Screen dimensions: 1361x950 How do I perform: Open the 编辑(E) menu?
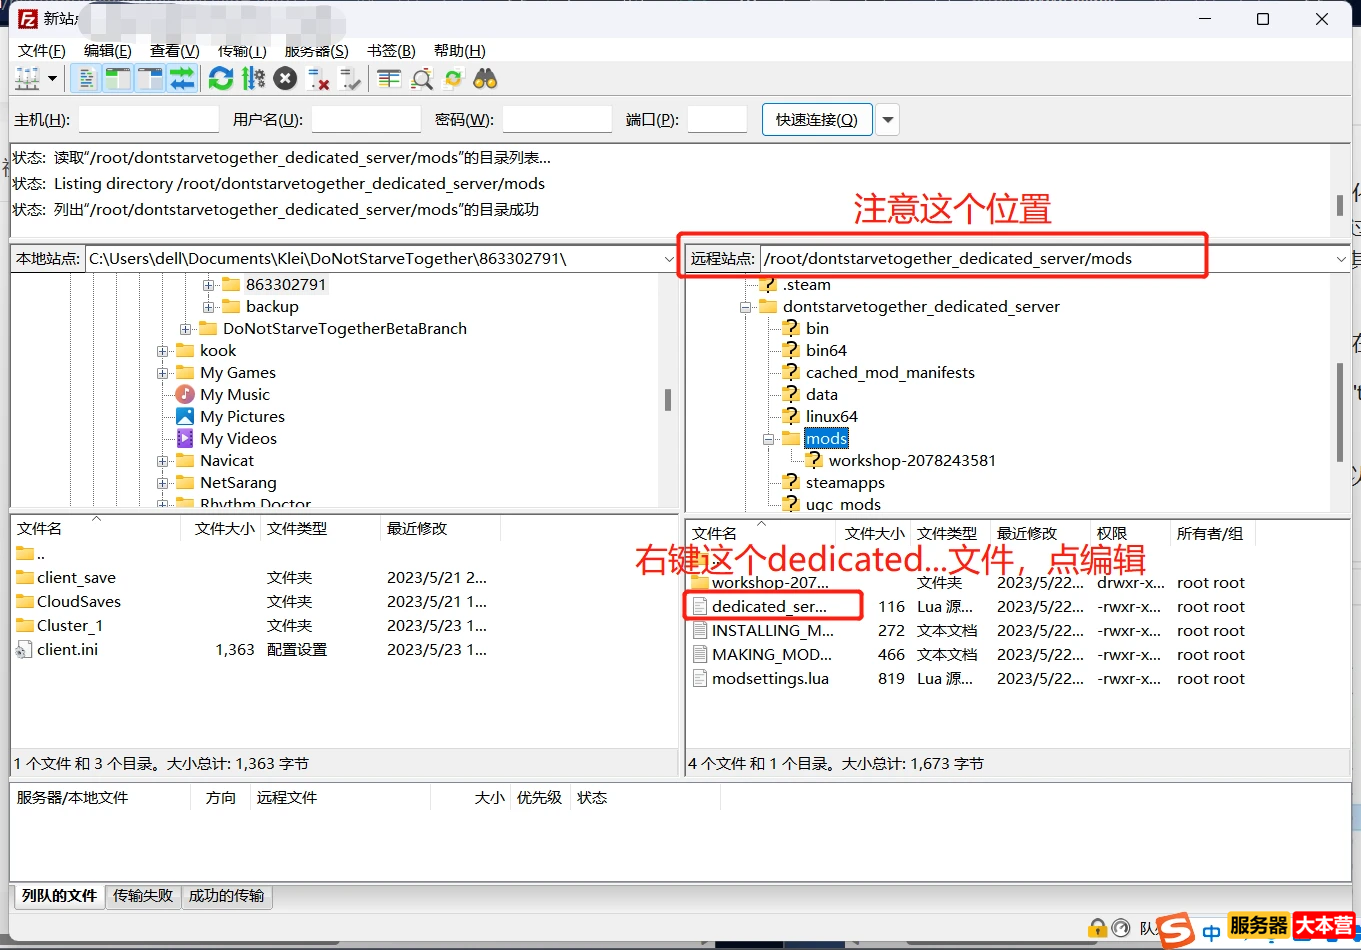pos(108,50)
